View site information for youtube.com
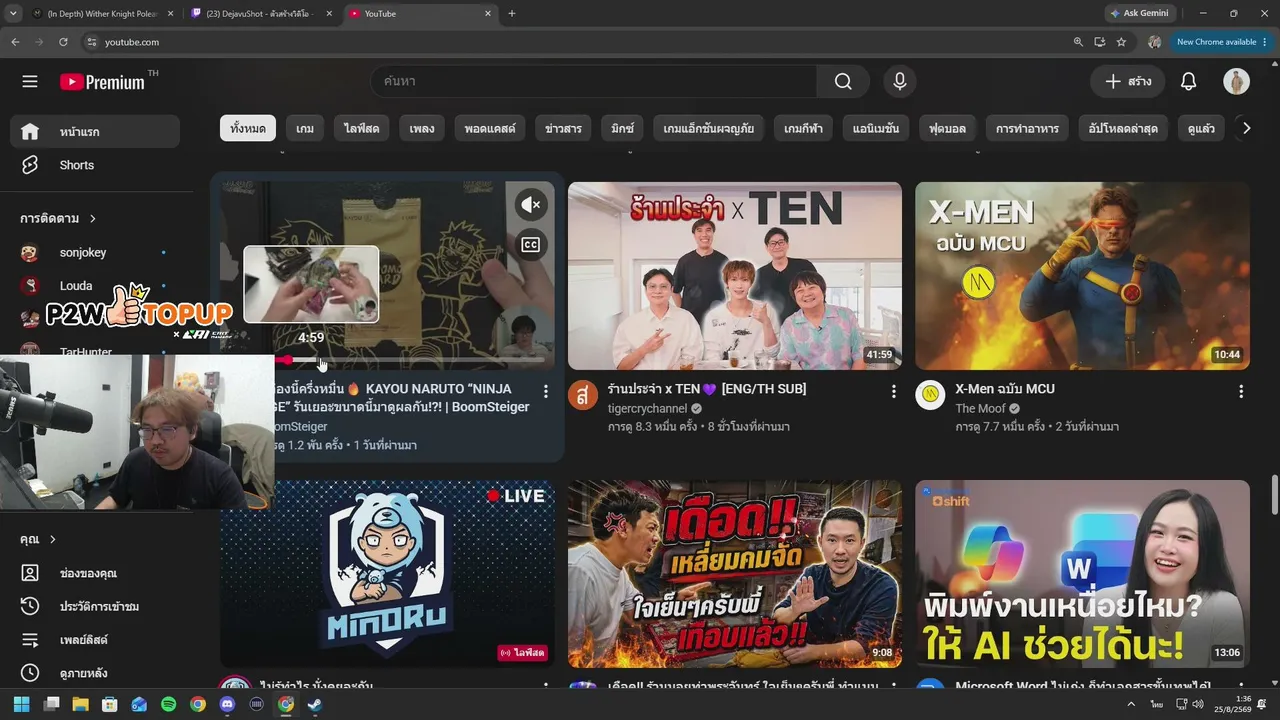This screenshot has height=720, width=1280. pyautogui.click(x=92, y=42)
